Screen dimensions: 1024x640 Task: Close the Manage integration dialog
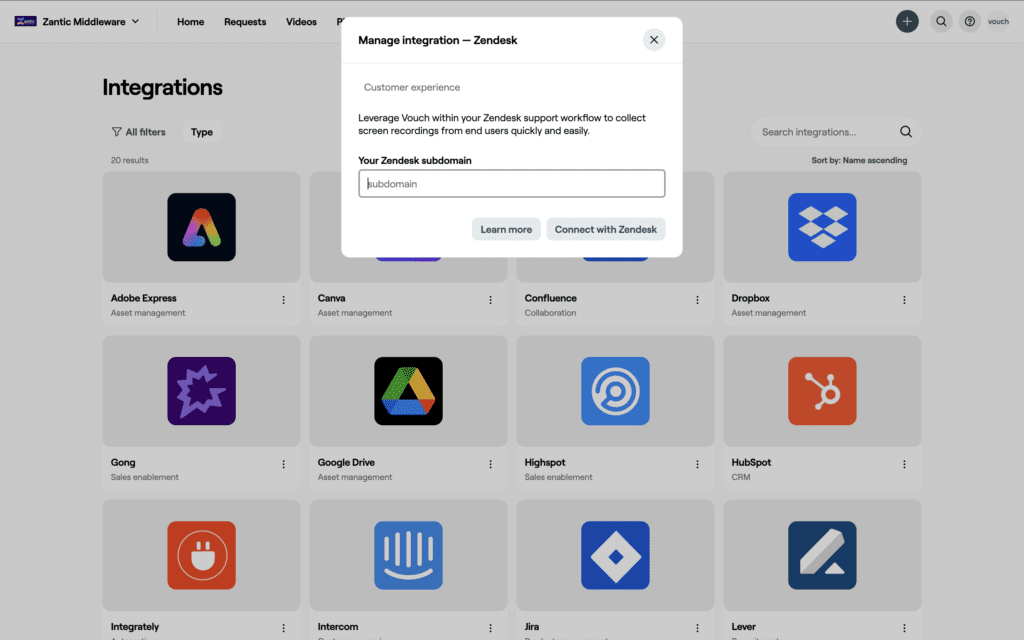click(654, 40)
